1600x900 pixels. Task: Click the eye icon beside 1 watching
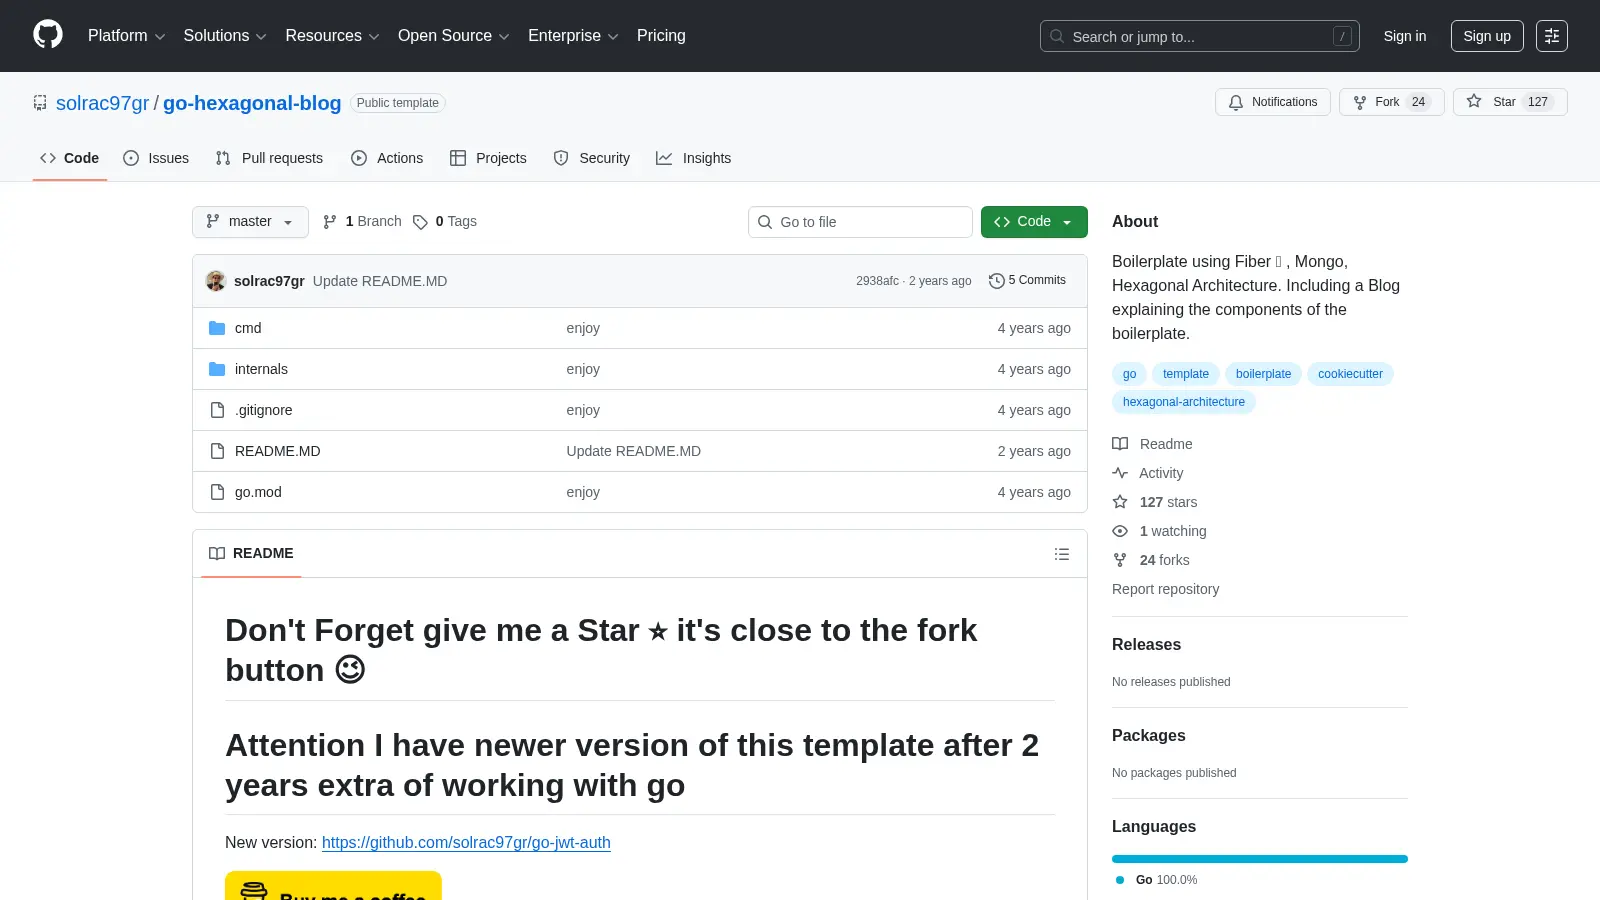click(x=1120, y=531)
